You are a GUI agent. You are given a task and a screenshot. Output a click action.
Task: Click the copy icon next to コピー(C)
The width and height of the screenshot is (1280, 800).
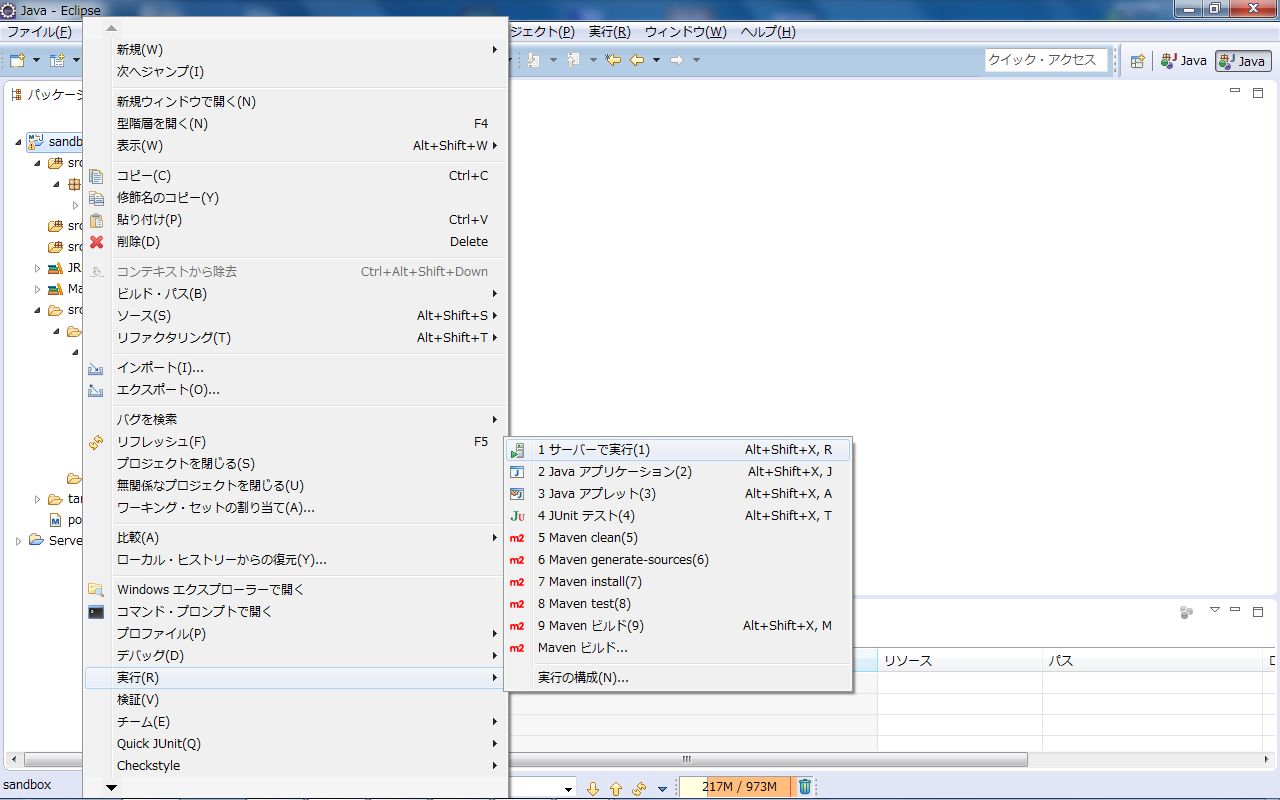[x=96, y=176]
